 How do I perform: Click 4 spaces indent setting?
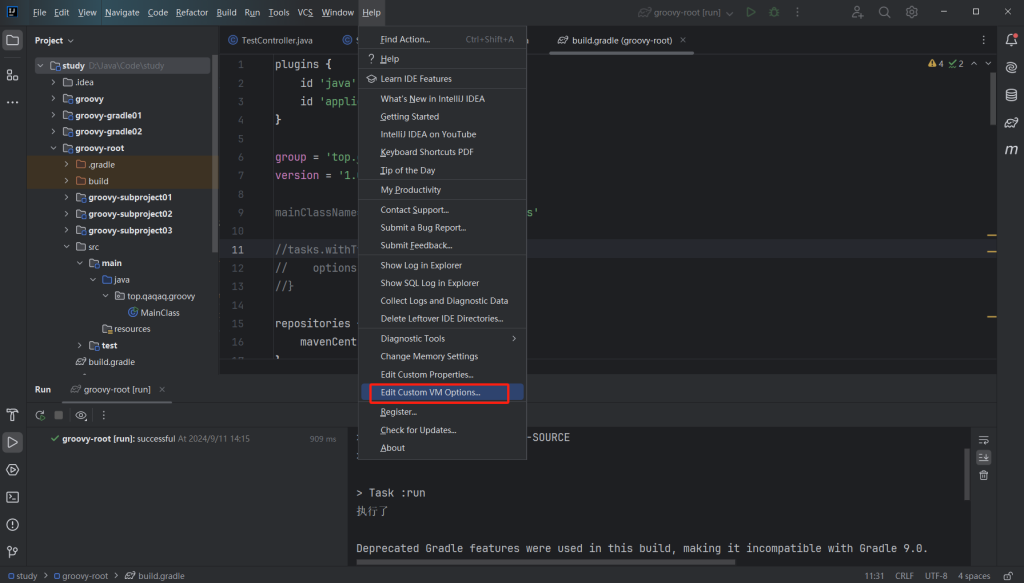pos(974,576)
